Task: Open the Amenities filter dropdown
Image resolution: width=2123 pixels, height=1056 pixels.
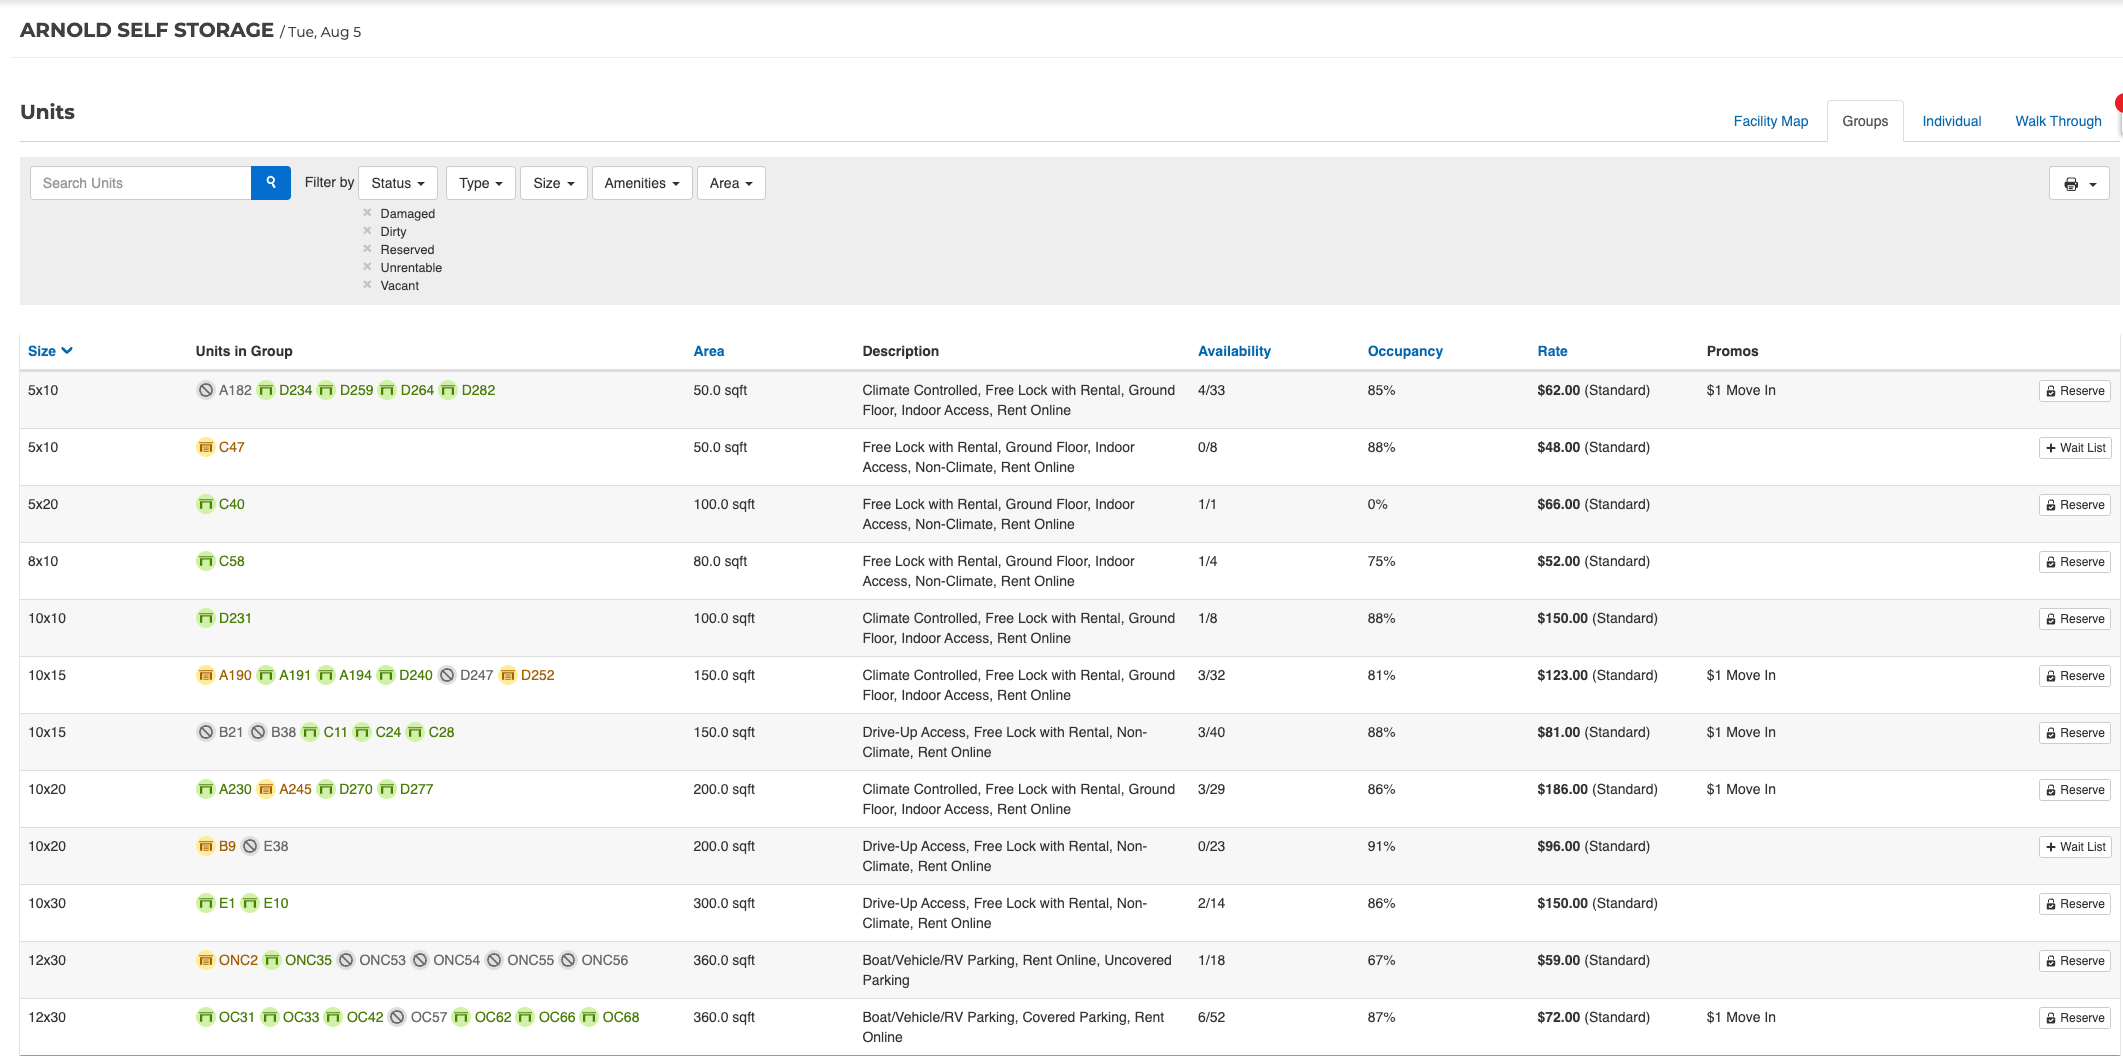Action: point(641,183)
